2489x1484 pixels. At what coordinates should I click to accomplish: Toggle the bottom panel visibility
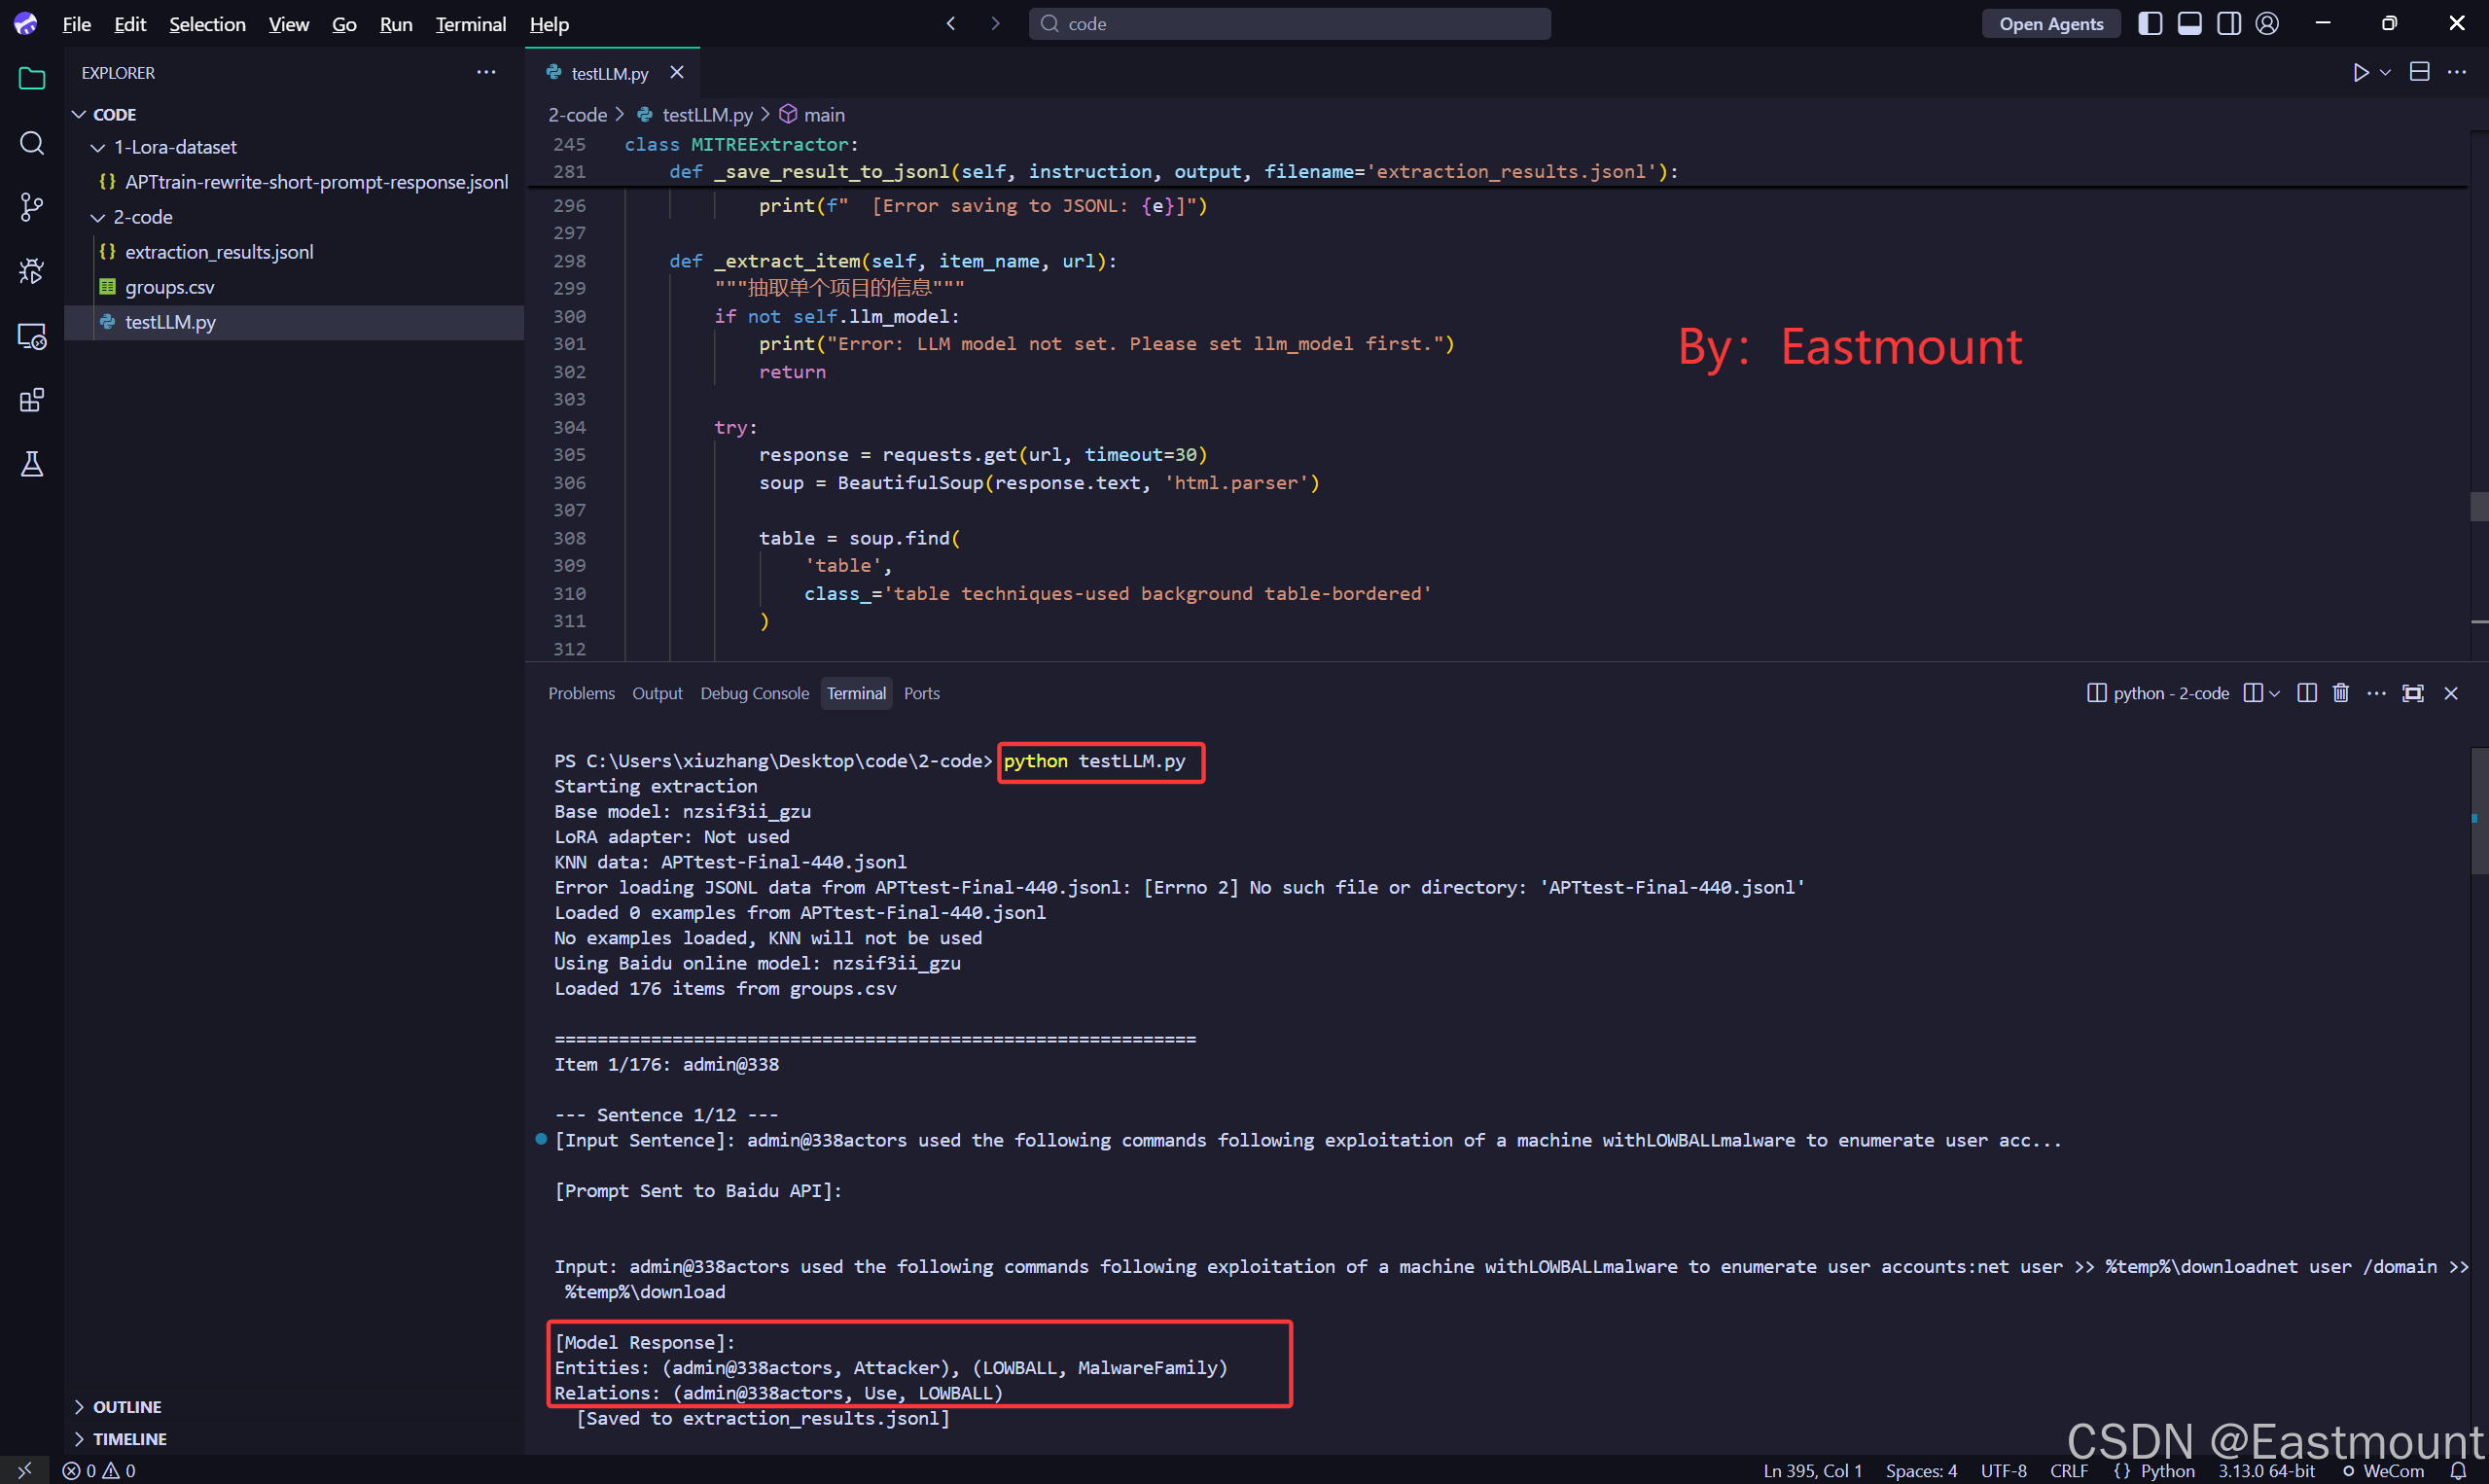pyautogui.click(x=2189, y=23)
